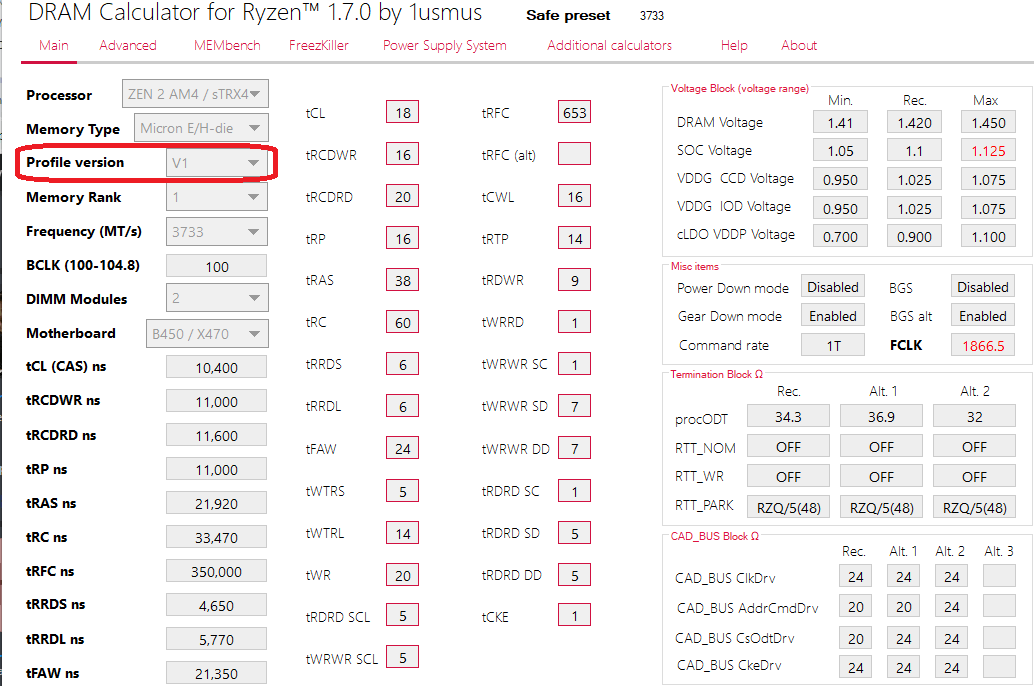Image resolution: width=1034 pixels, height=686 pixels.
Task: Click the tWTRL timing value 14
Action: [402, 533]
